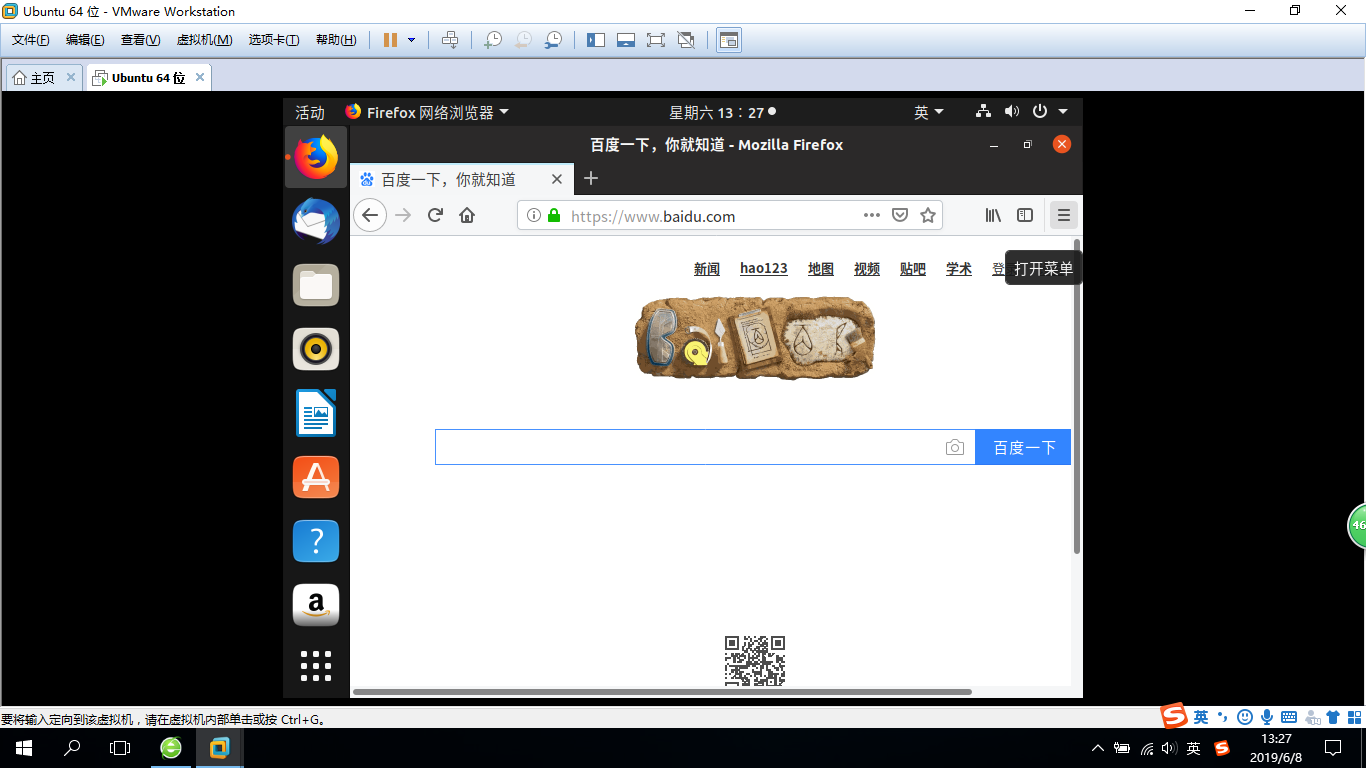The width and height of the screenshot is (1366, 768).
Task: Toggle the console view icon
Action: click(x=729, y=40)
